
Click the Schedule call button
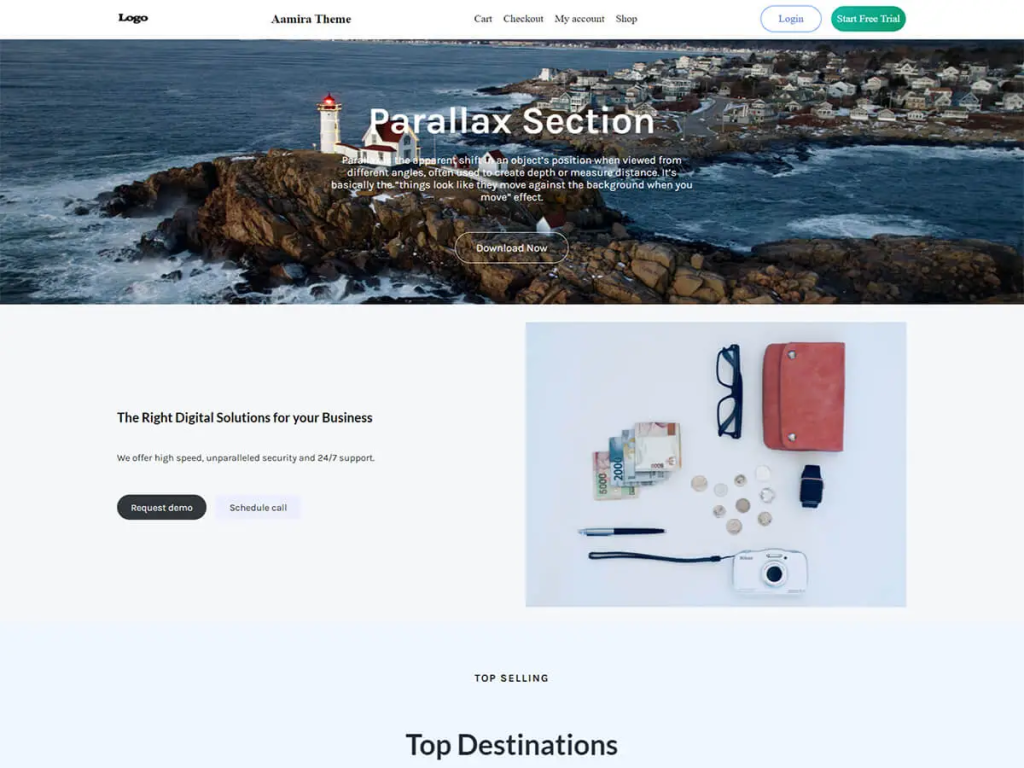tap(258, 507)
